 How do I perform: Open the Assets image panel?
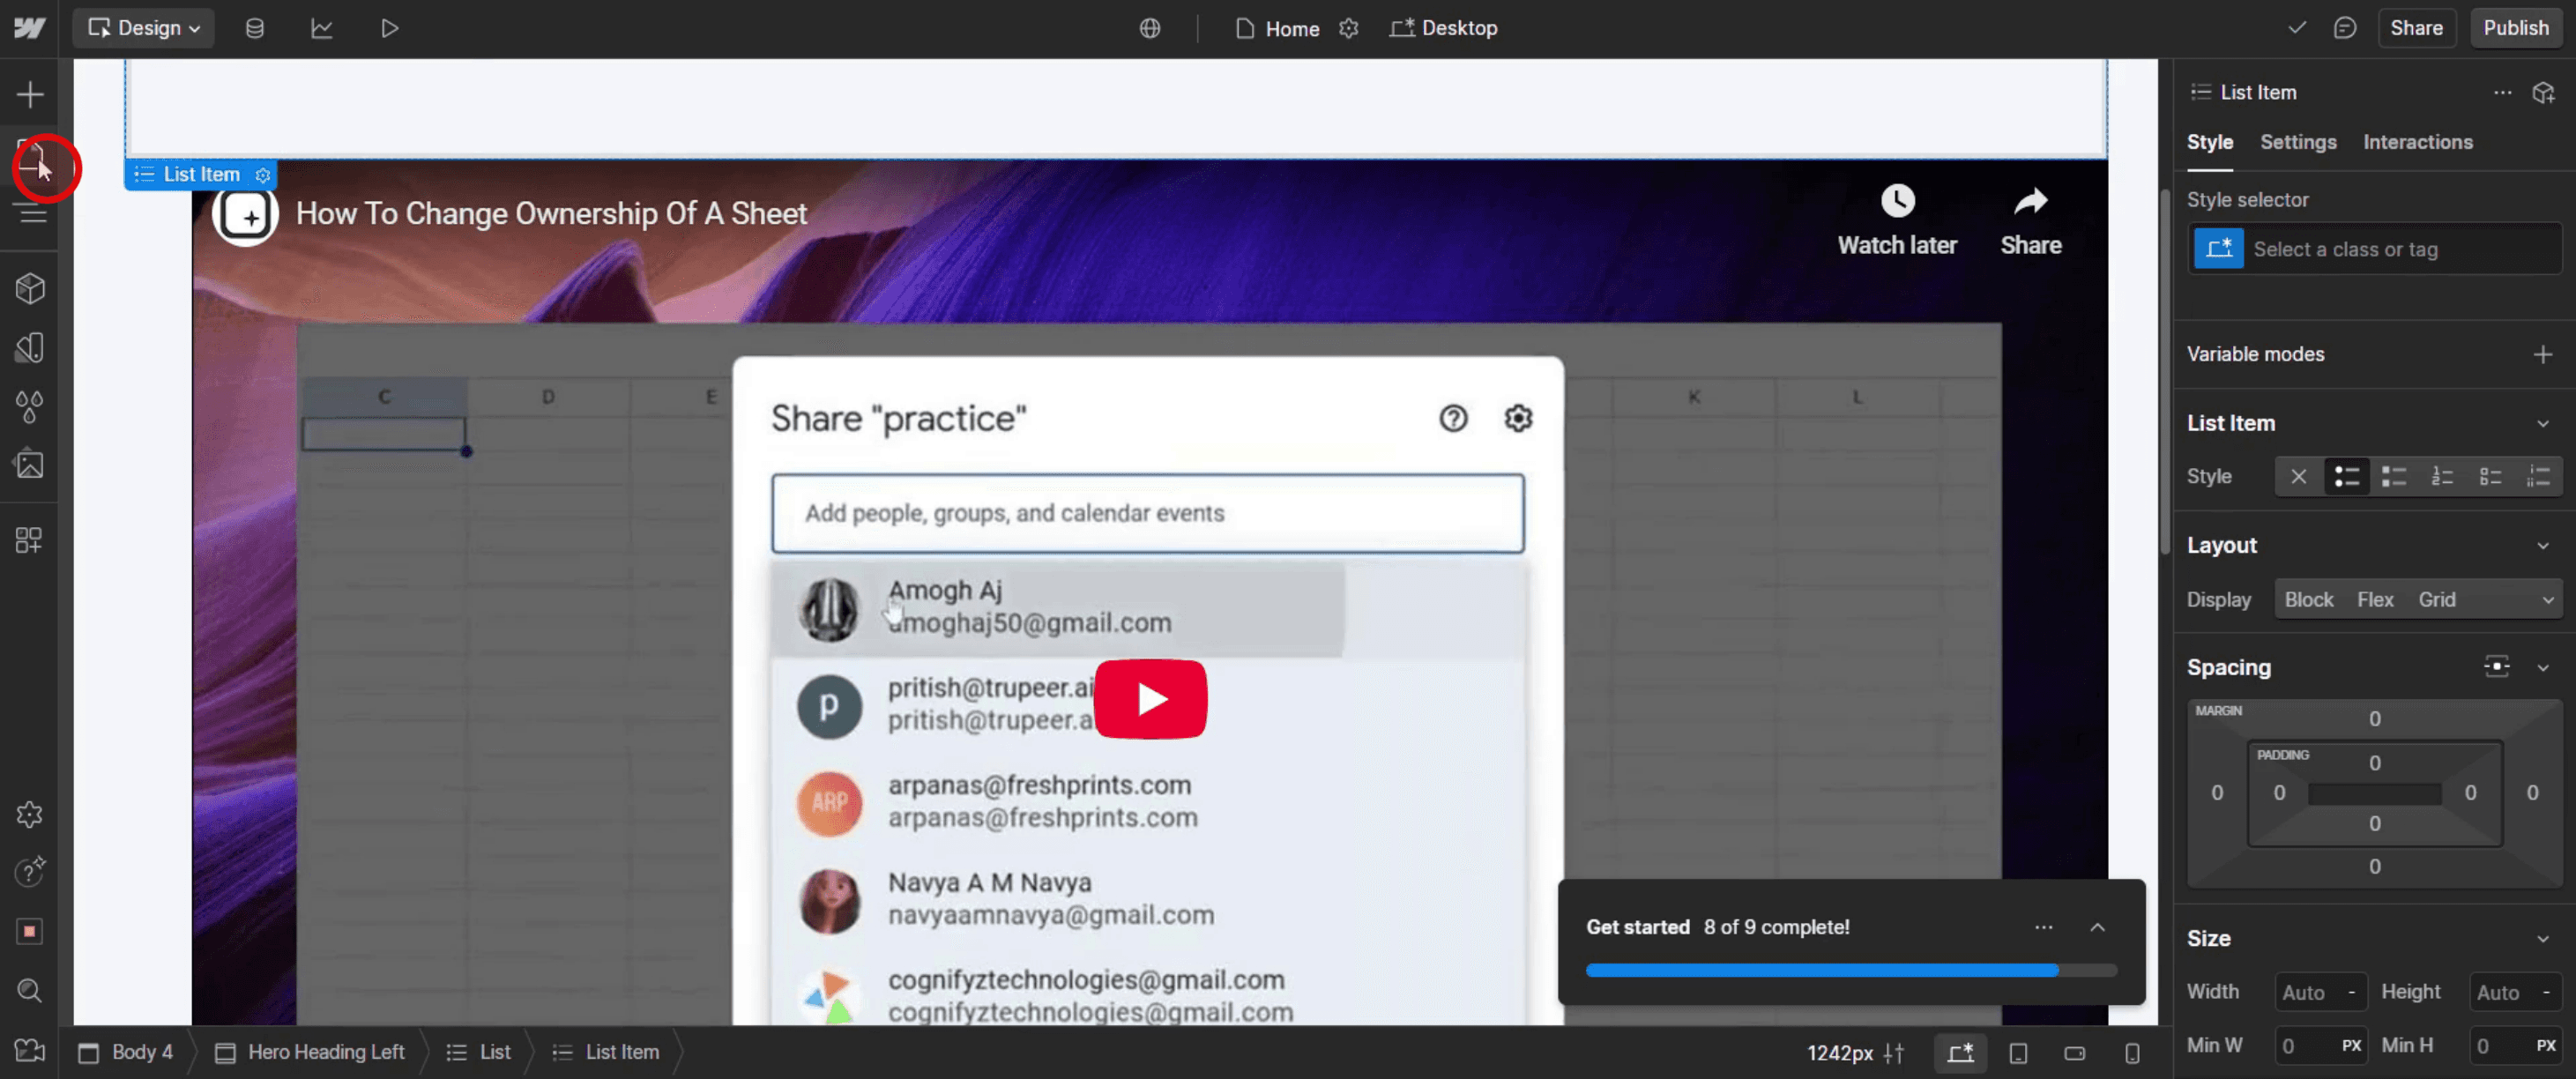30,465
